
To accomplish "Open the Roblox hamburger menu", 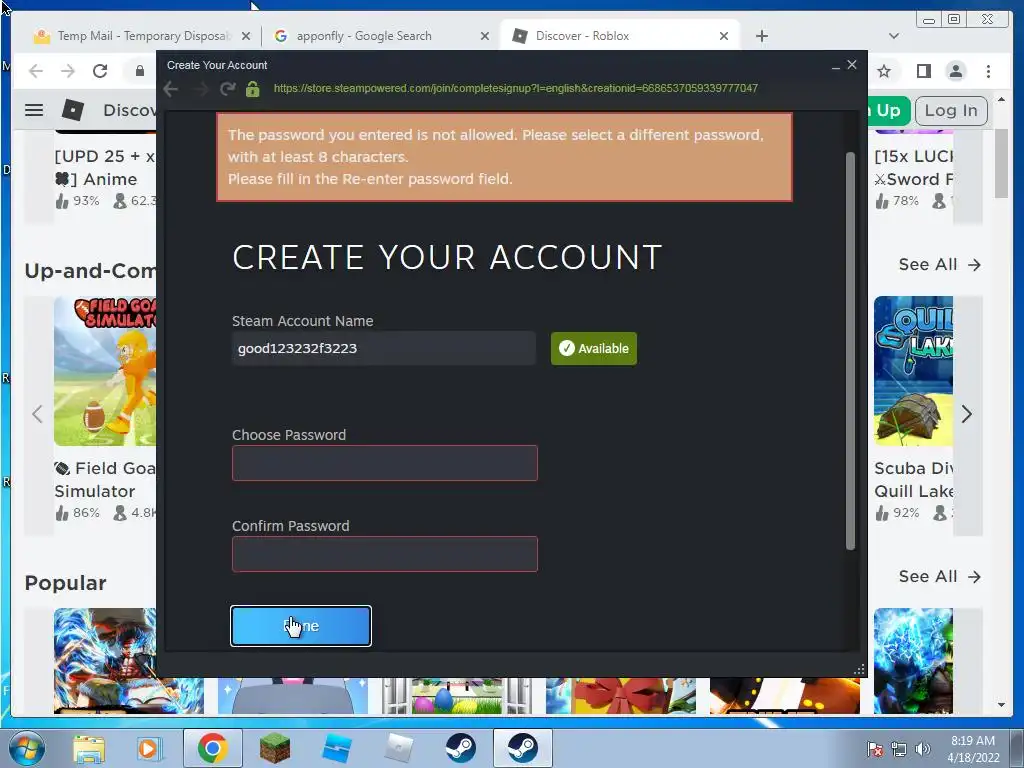I will (x=34, y=110).
